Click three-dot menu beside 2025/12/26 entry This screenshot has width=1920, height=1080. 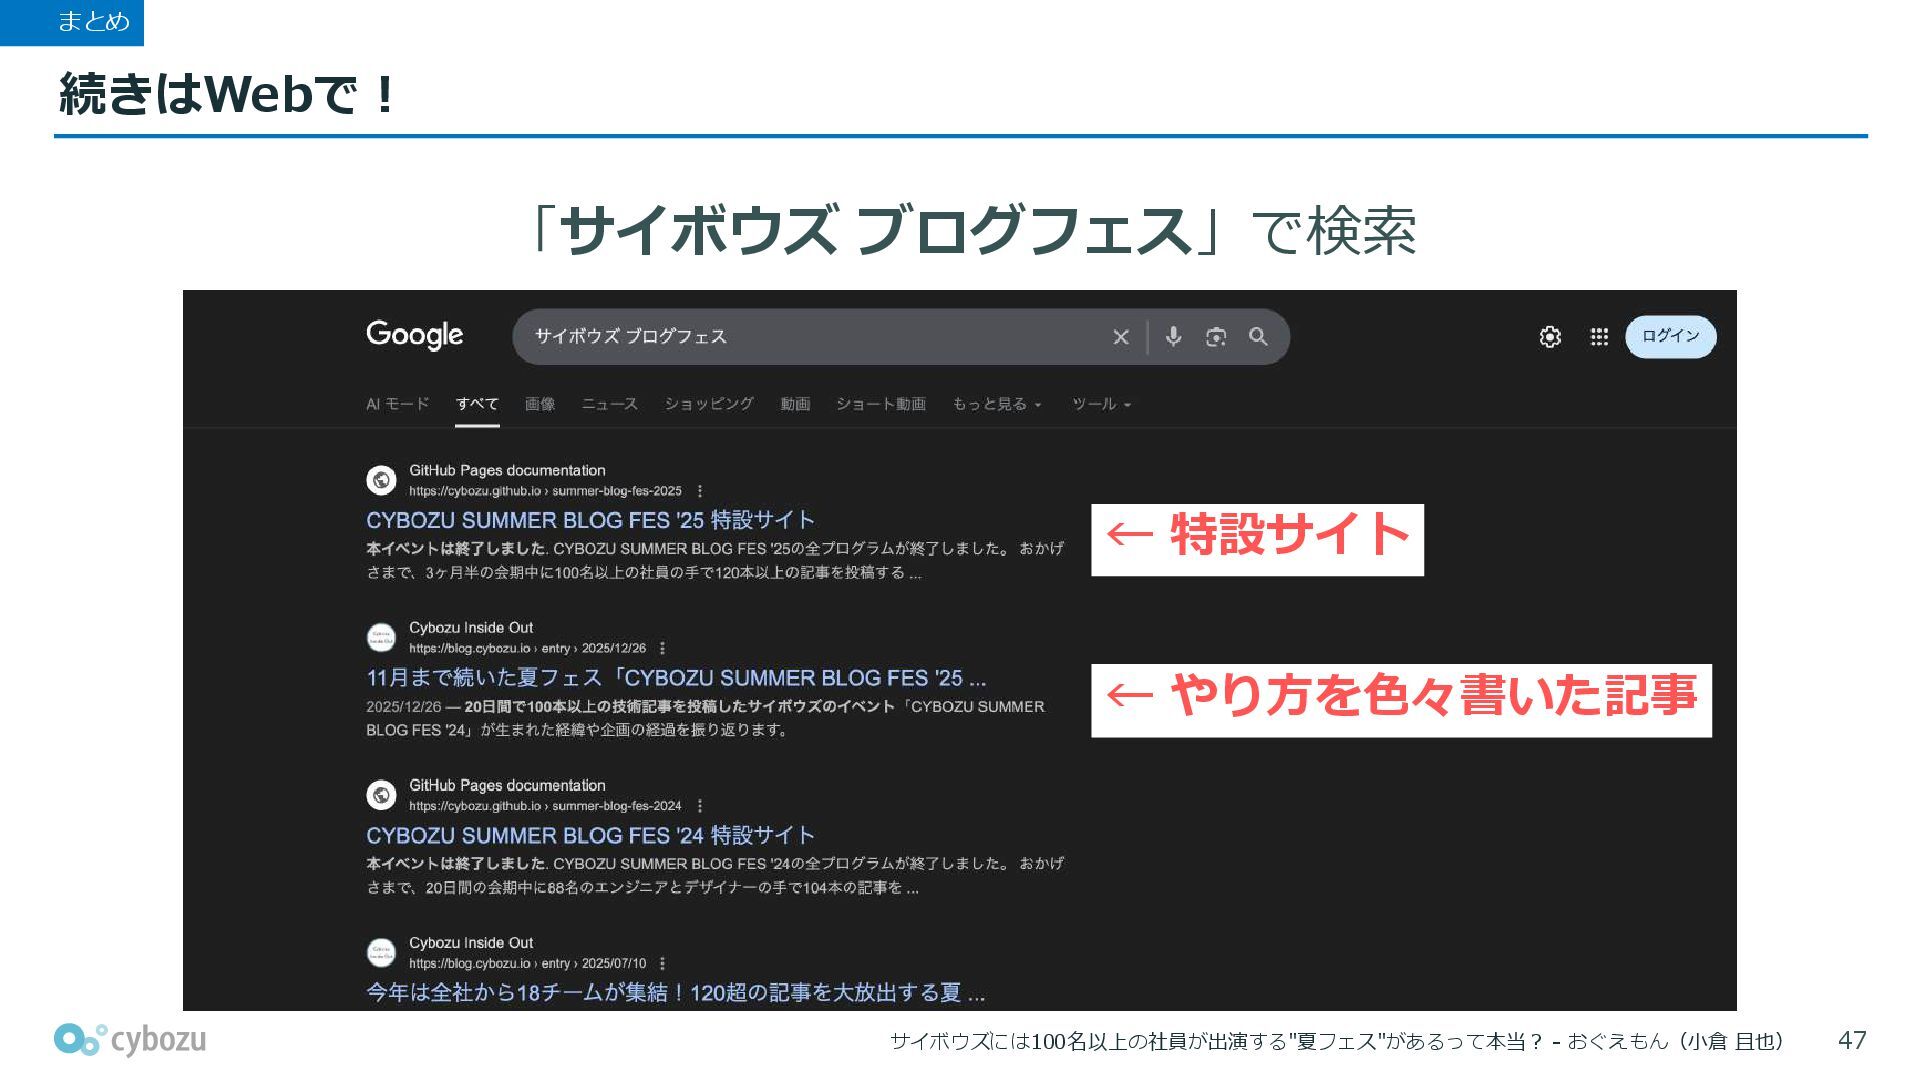(x=663, y=648)
